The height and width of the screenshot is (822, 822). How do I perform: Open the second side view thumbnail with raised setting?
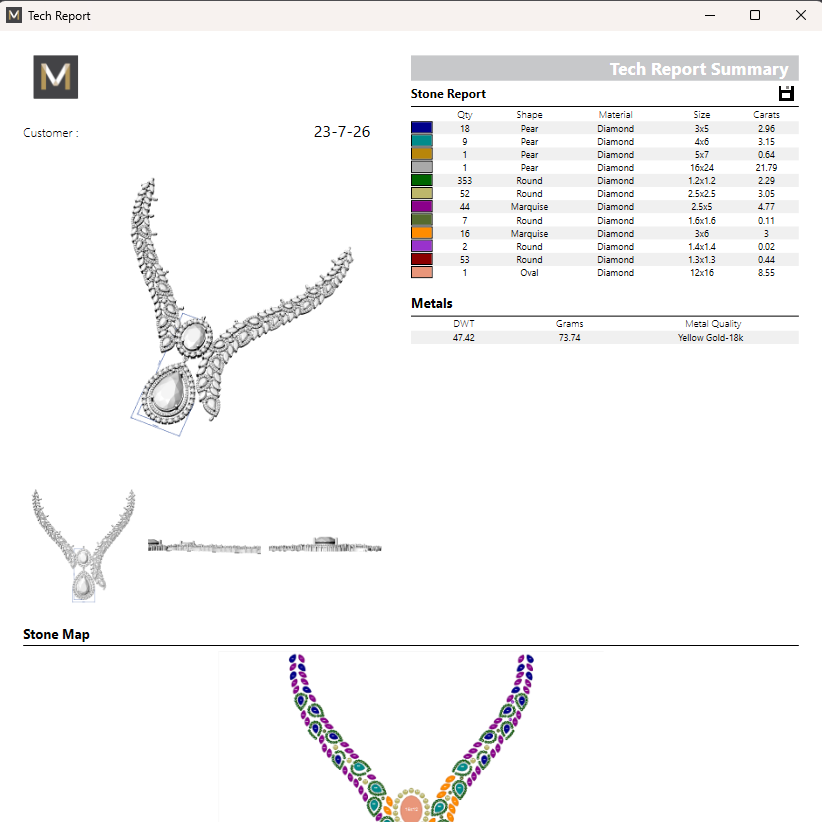click(x=325, y=545)
